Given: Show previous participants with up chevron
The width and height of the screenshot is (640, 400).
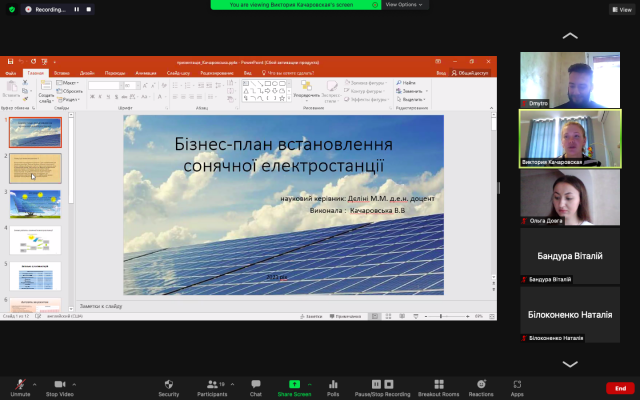Looking at the screenshot, I should pyautogui.click(x=570, y=36).
